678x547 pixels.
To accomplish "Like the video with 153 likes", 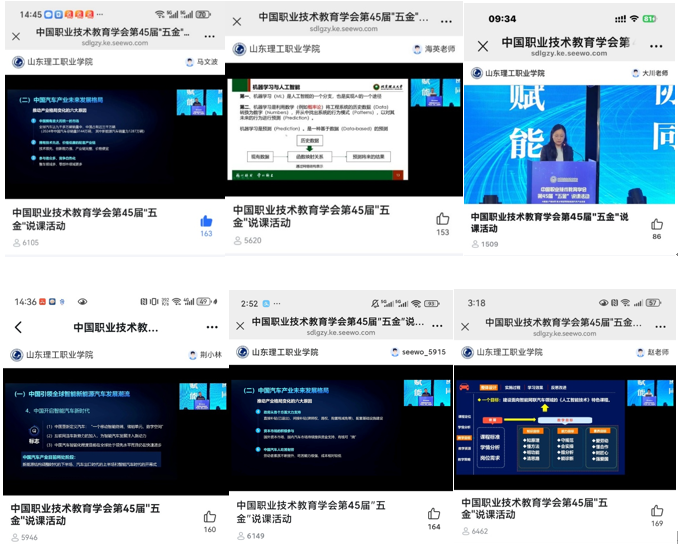I will tap(442, 219).
